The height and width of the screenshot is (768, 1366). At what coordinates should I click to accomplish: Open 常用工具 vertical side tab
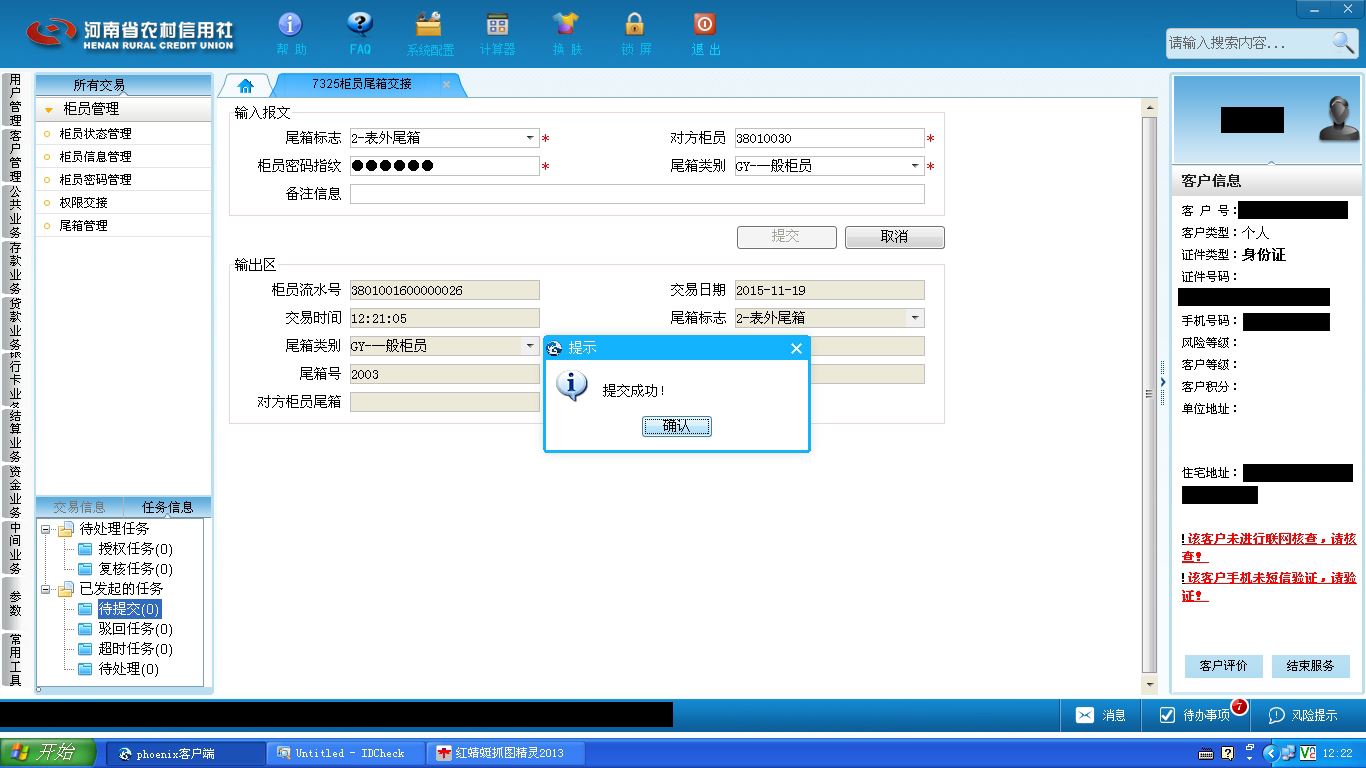15,660
